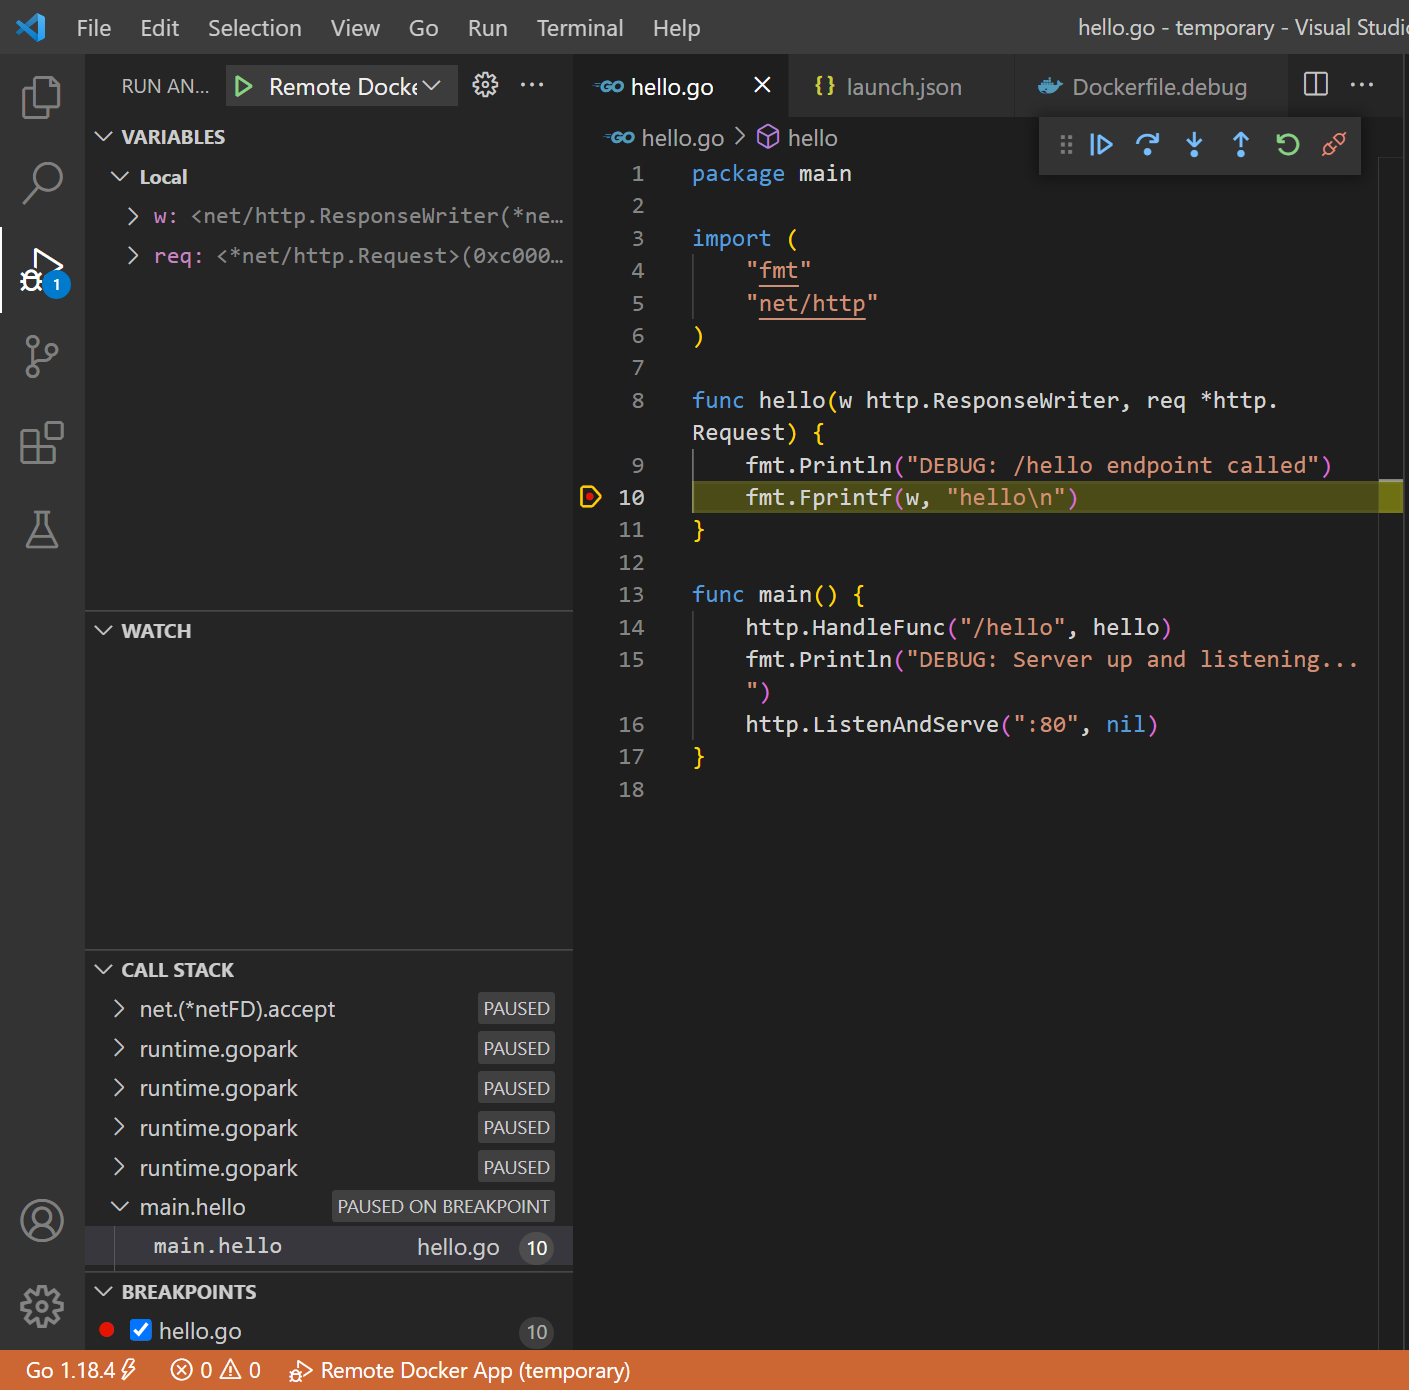
Task: Collapse the Local scope
Action: pyautogui.click(x=120, y=176)
